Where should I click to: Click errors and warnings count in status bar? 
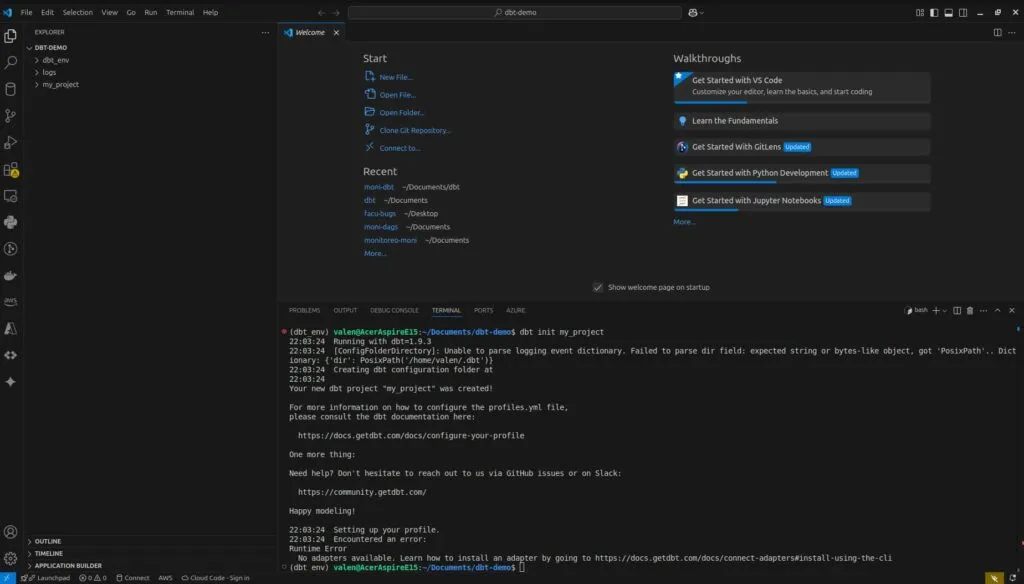(x=93, y=578)
